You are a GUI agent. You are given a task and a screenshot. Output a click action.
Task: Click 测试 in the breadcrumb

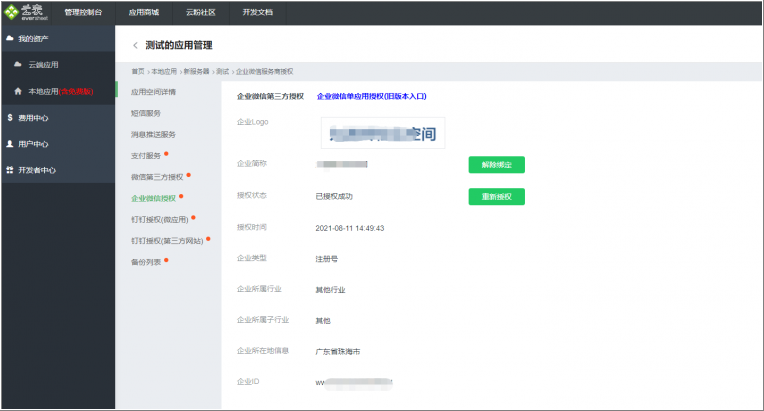click(x=223, y=72)
